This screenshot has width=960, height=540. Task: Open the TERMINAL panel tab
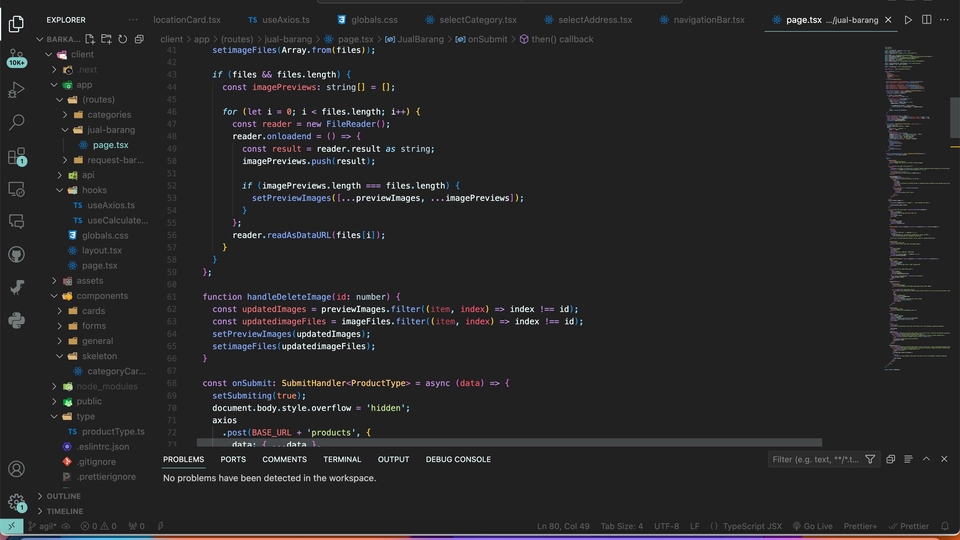click(x=342, y=459)
